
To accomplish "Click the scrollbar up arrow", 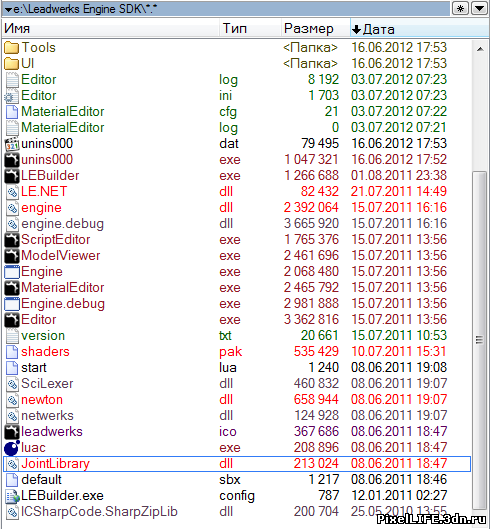I will pos(480,49).
